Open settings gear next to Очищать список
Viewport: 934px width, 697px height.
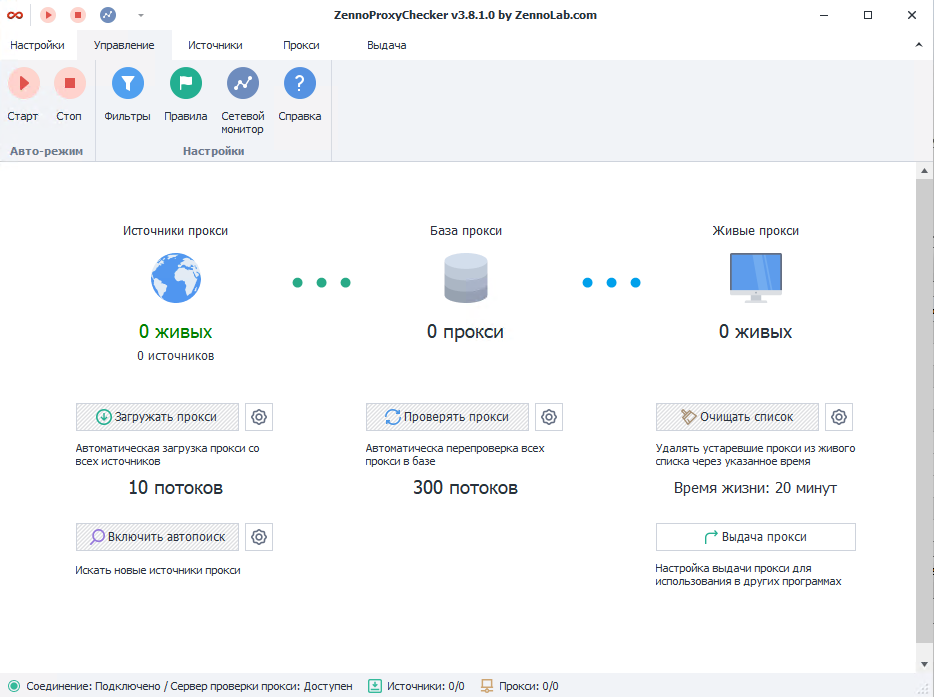[x=839, y=417]
